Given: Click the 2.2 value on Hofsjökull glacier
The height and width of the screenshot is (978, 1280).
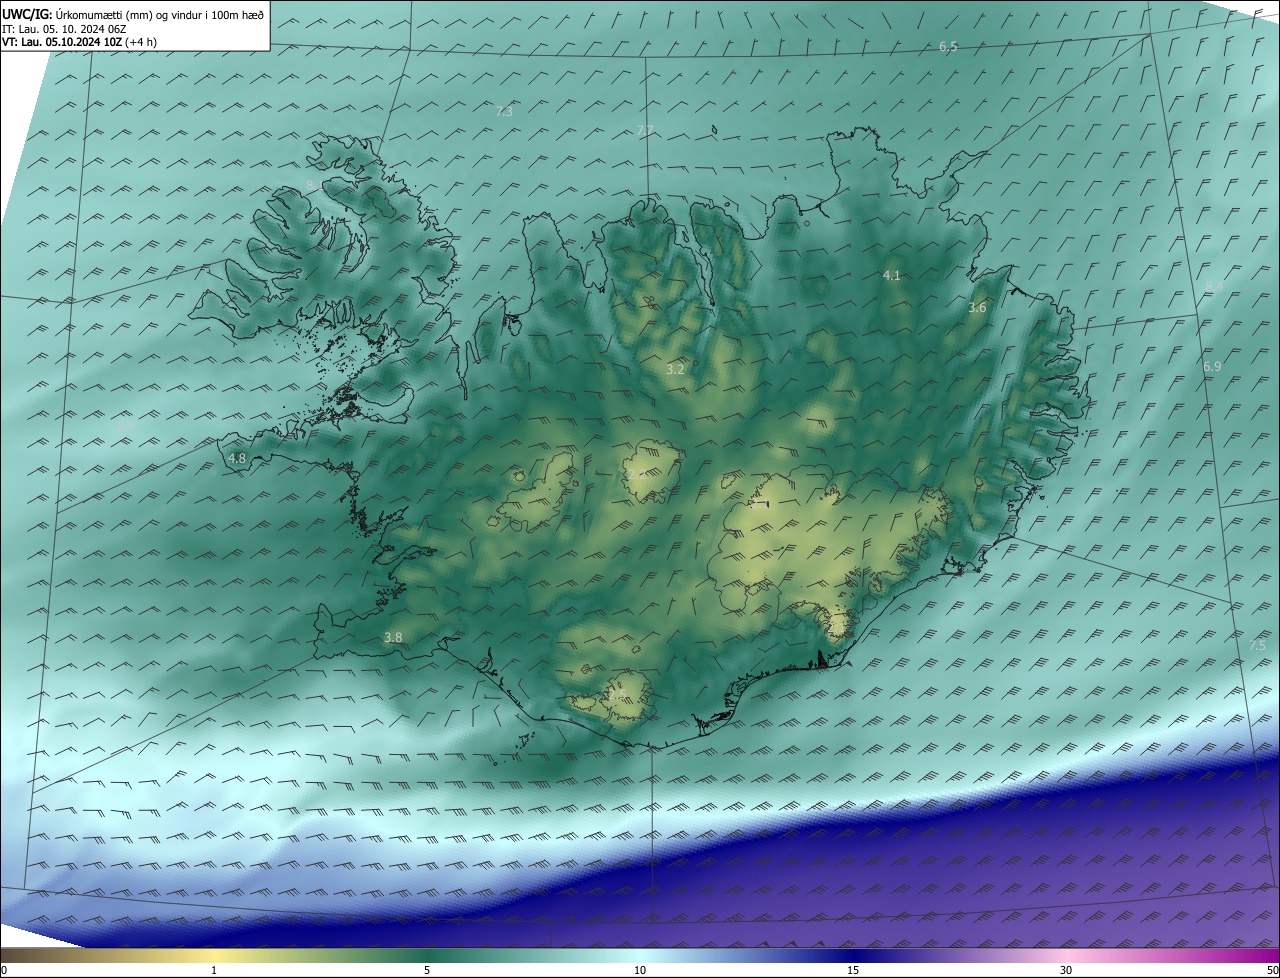Looking at the screenshot, I should 637,474.
